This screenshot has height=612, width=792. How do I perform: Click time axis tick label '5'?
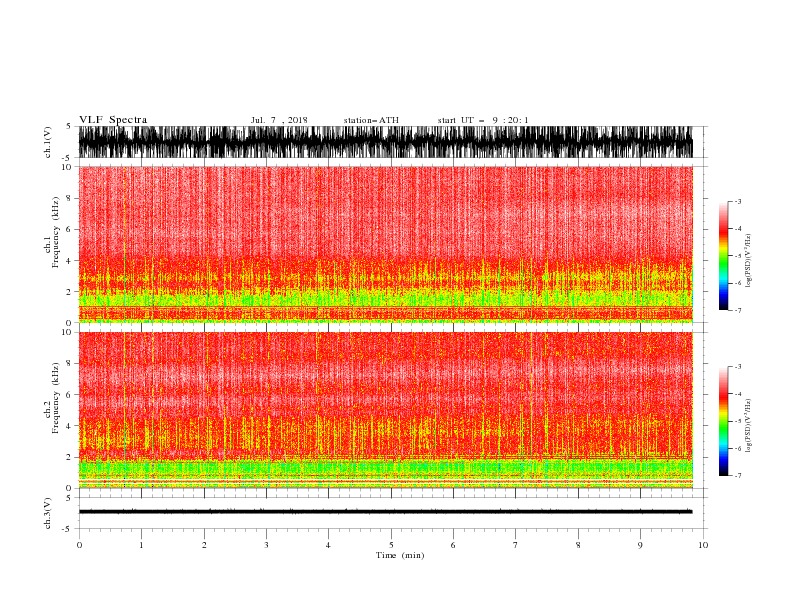click(391, 545)
